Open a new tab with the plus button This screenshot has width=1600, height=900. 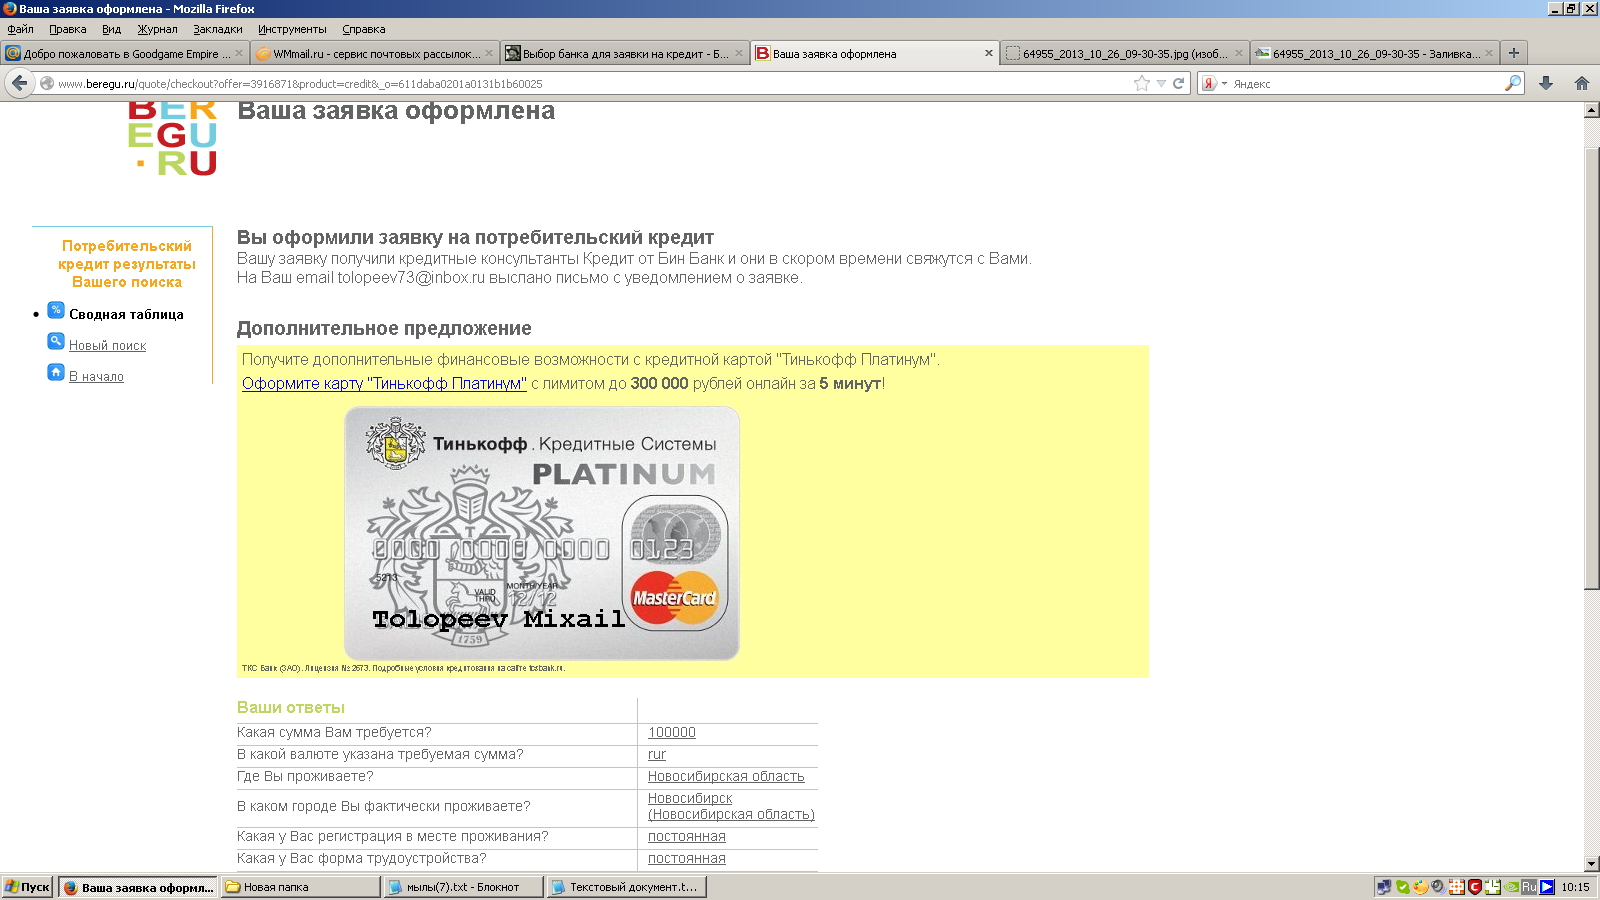1514,53
